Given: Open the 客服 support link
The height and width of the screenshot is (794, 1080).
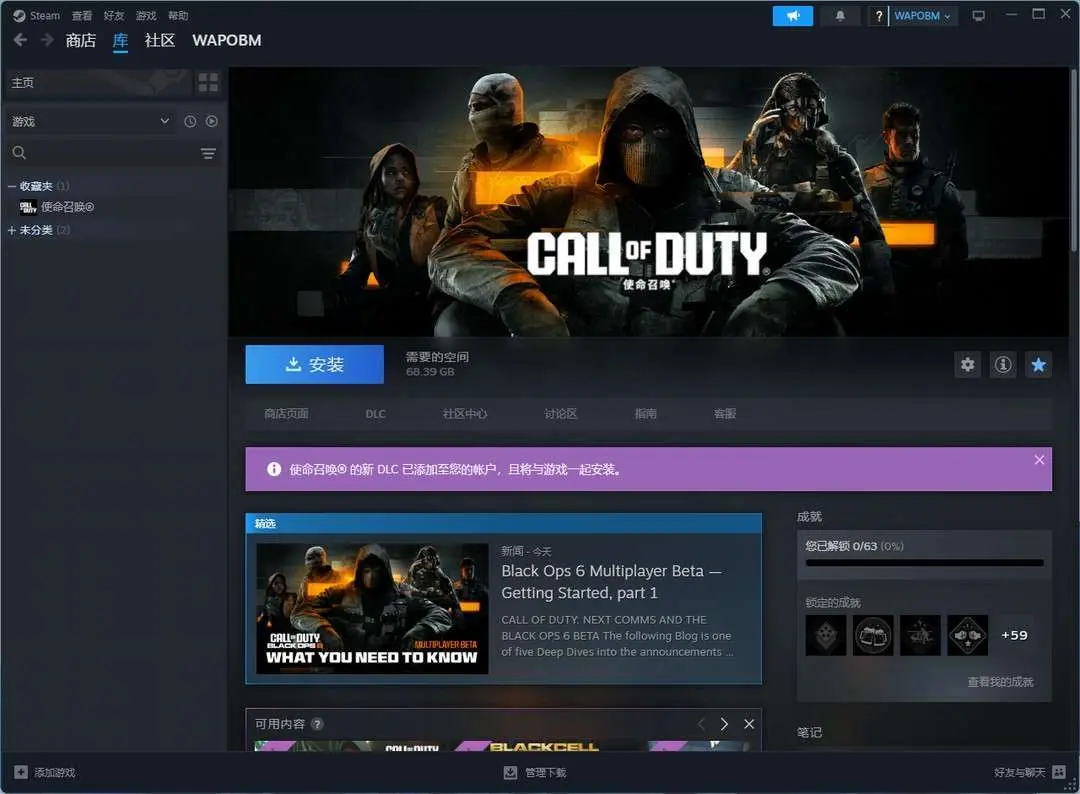Looking at the screenshot, I should click(725, 413).
